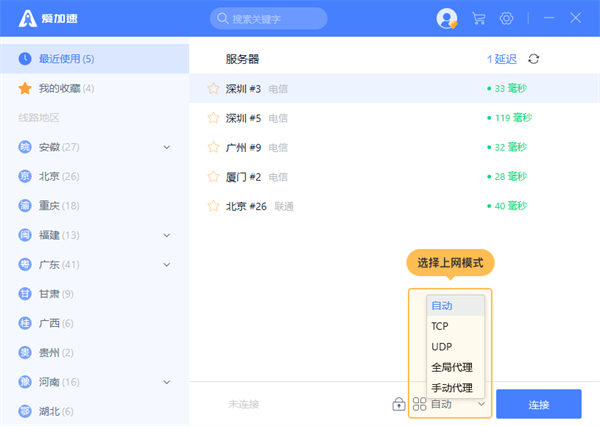The height and width of the screenshot is (426, 600).
Task: Toggle favorite star for 北京 #26
Action: click(212, 206)
